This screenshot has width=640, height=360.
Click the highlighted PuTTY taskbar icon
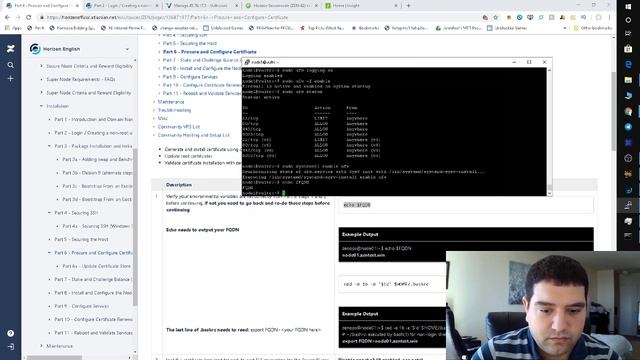pyautogui.click(x=628, y=205)
